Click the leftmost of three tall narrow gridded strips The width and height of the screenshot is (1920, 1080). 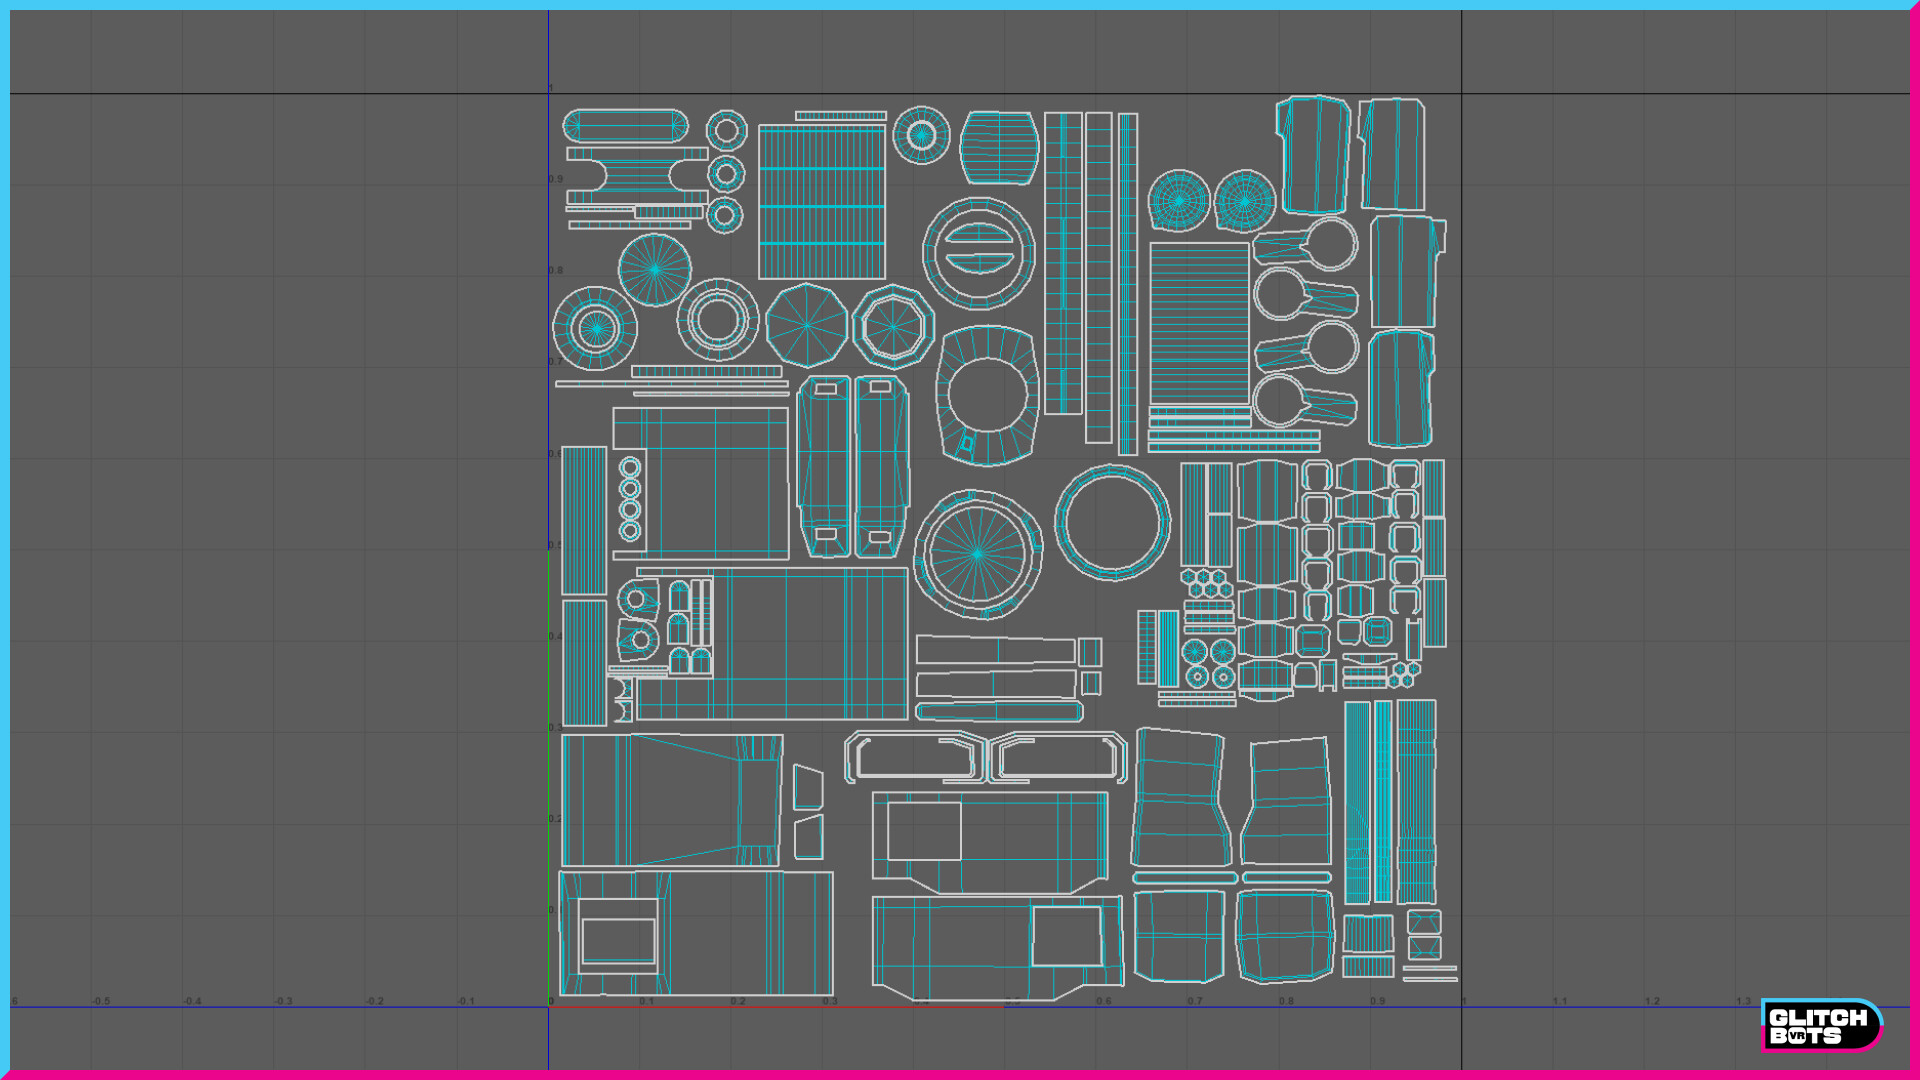pyautogui.click(x=1063, y=263)
